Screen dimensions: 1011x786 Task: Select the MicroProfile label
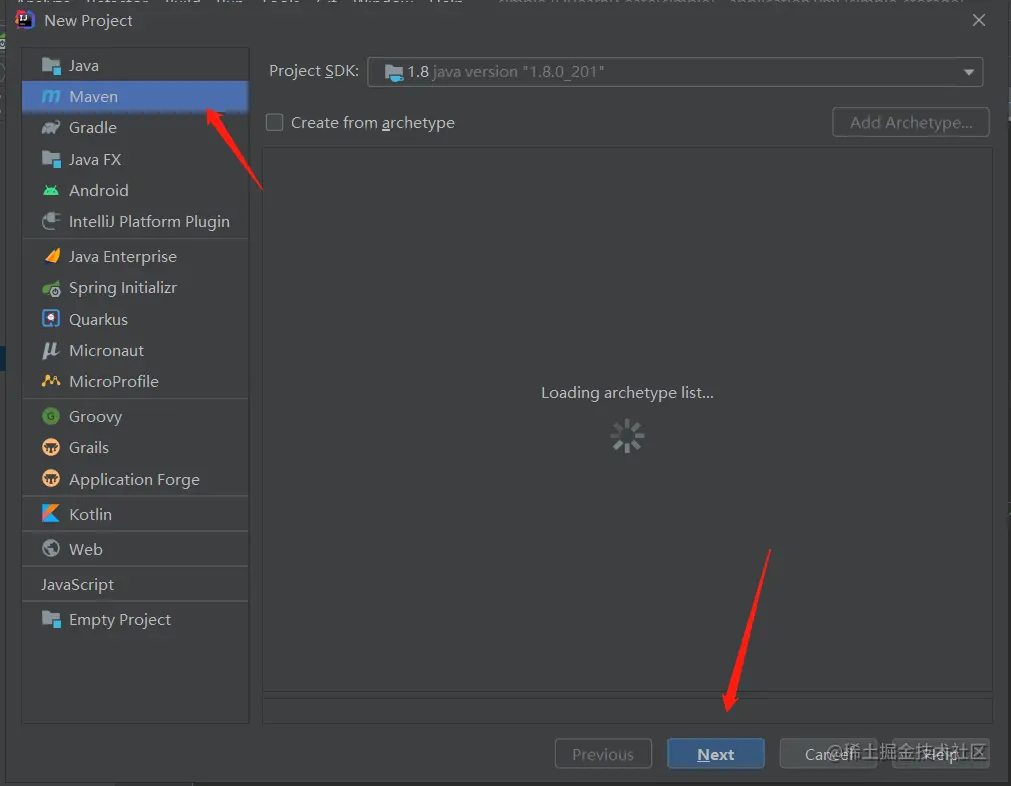pos(113,381)
